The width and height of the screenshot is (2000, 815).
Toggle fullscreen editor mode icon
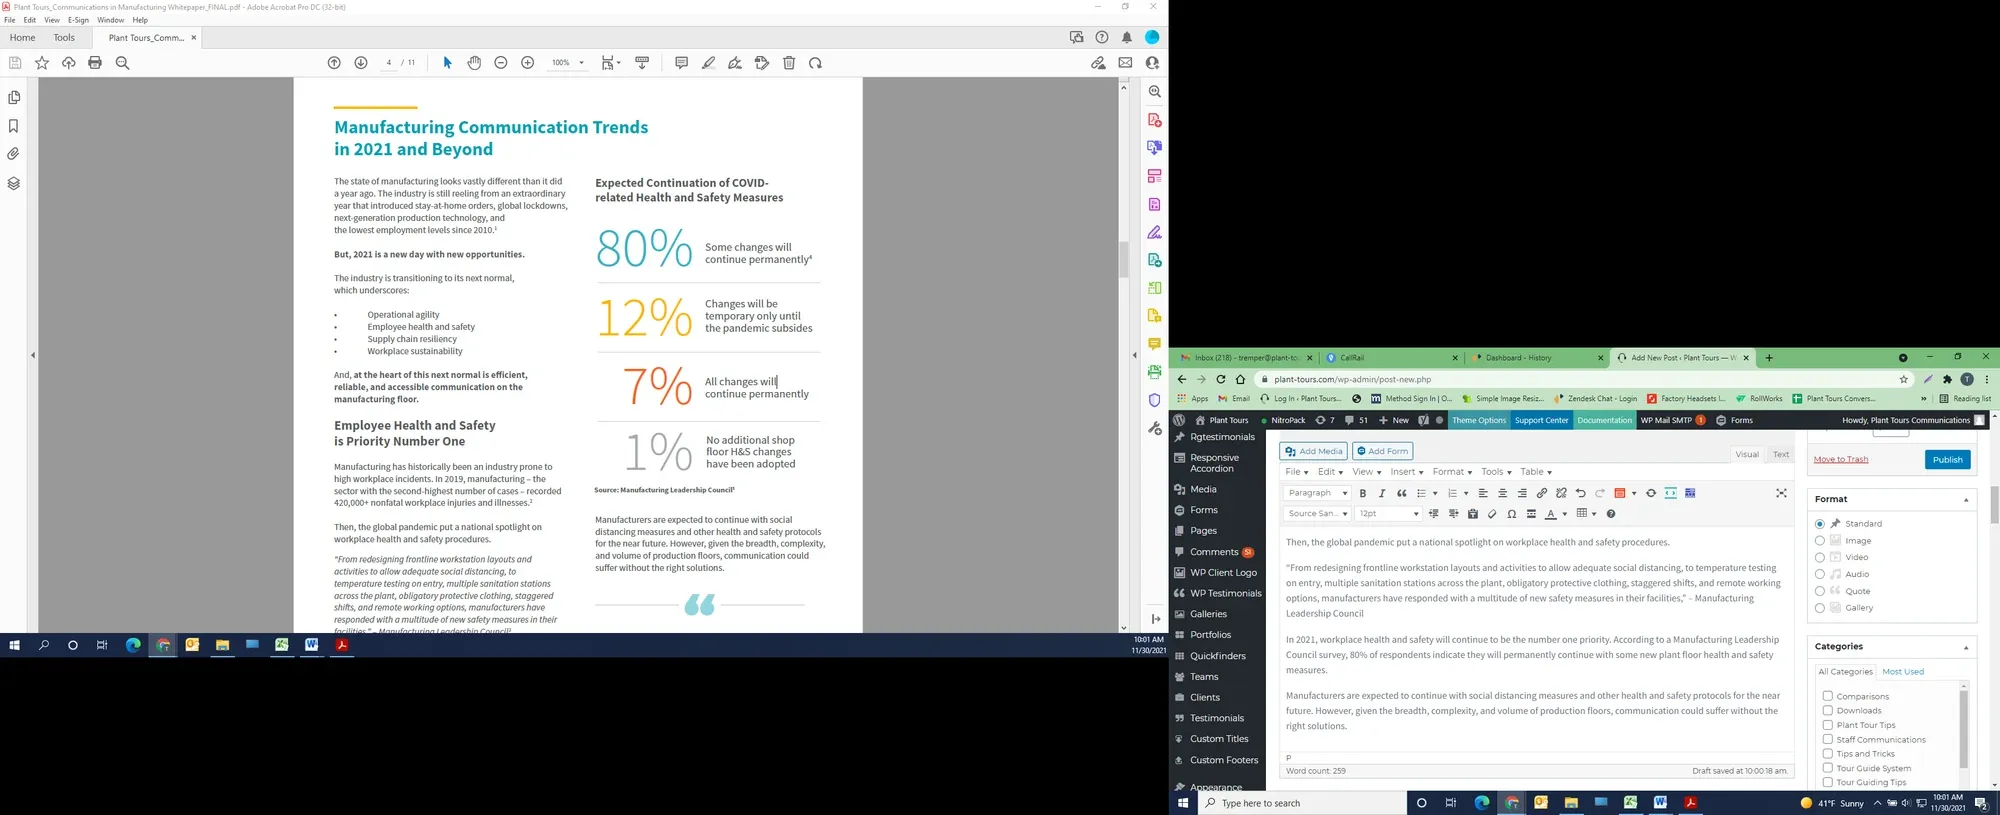point(1781,493)
